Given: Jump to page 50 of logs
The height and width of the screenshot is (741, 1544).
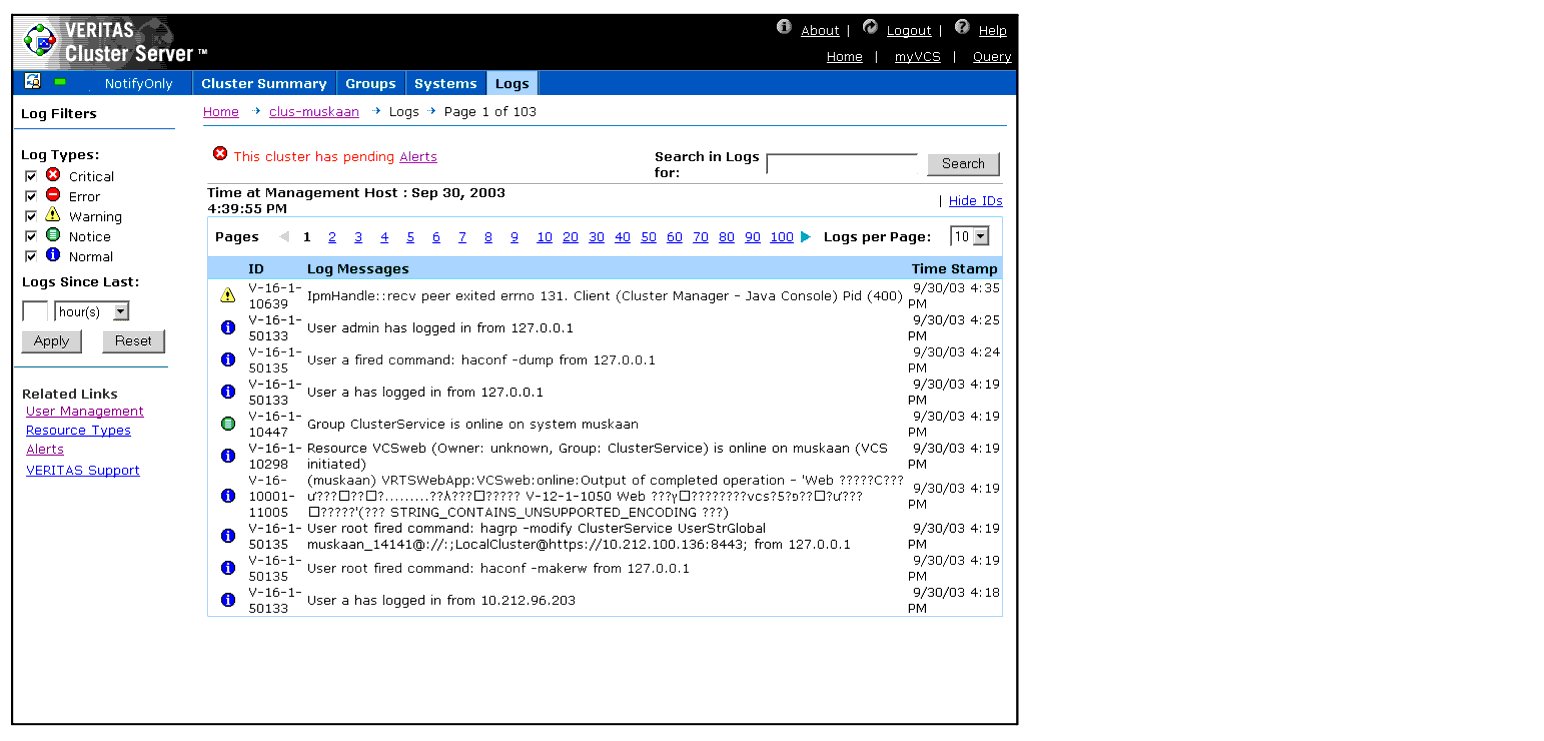Looking at the screenshot, I should (648, 237).
